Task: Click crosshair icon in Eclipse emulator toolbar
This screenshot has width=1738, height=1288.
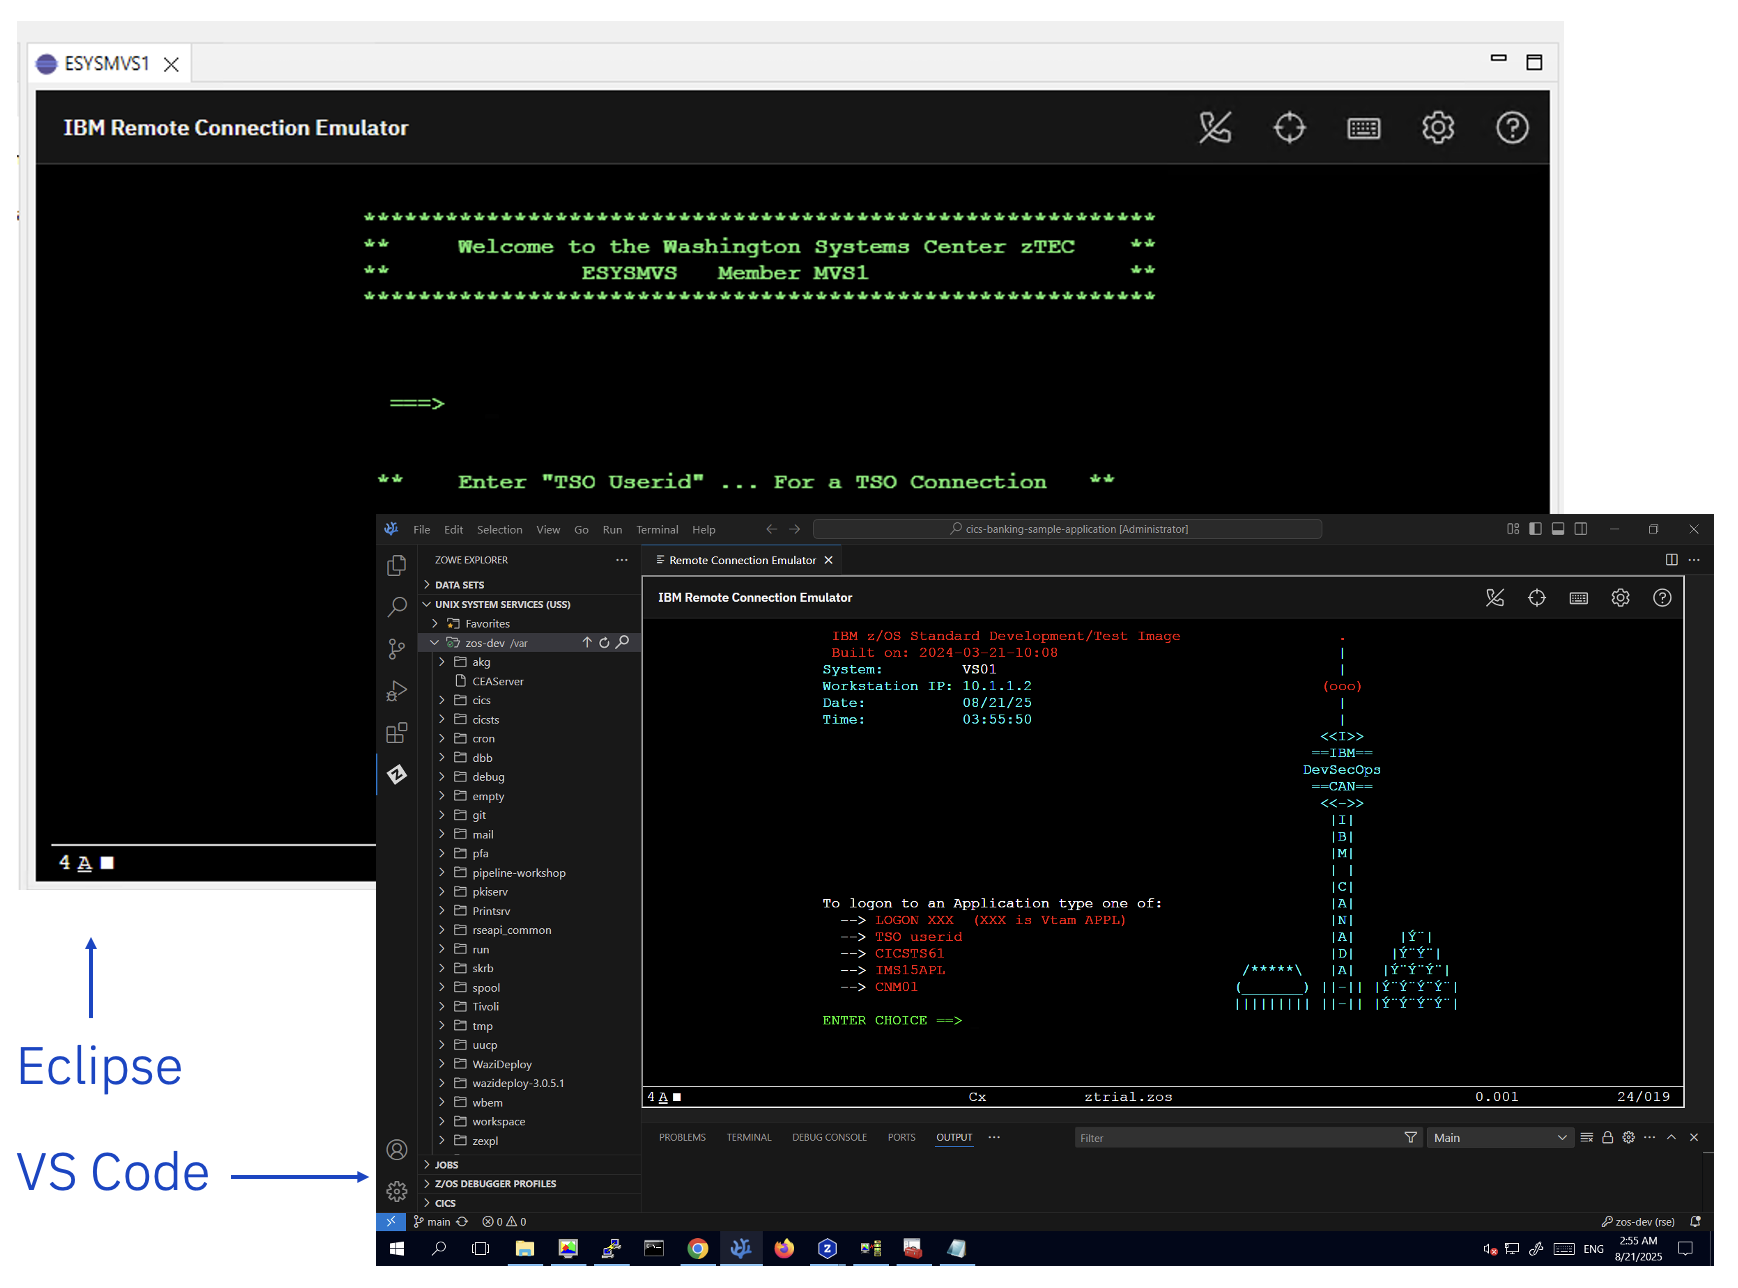Action: click(1289, 128)
